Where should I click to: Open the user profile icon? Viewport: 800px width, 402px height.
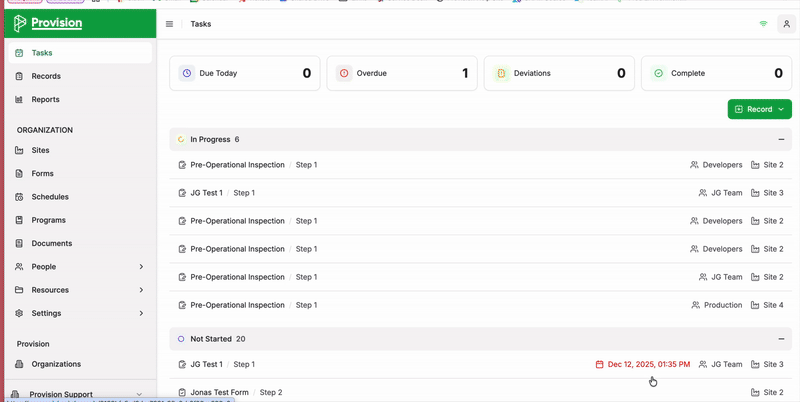[x=786, y=24]
